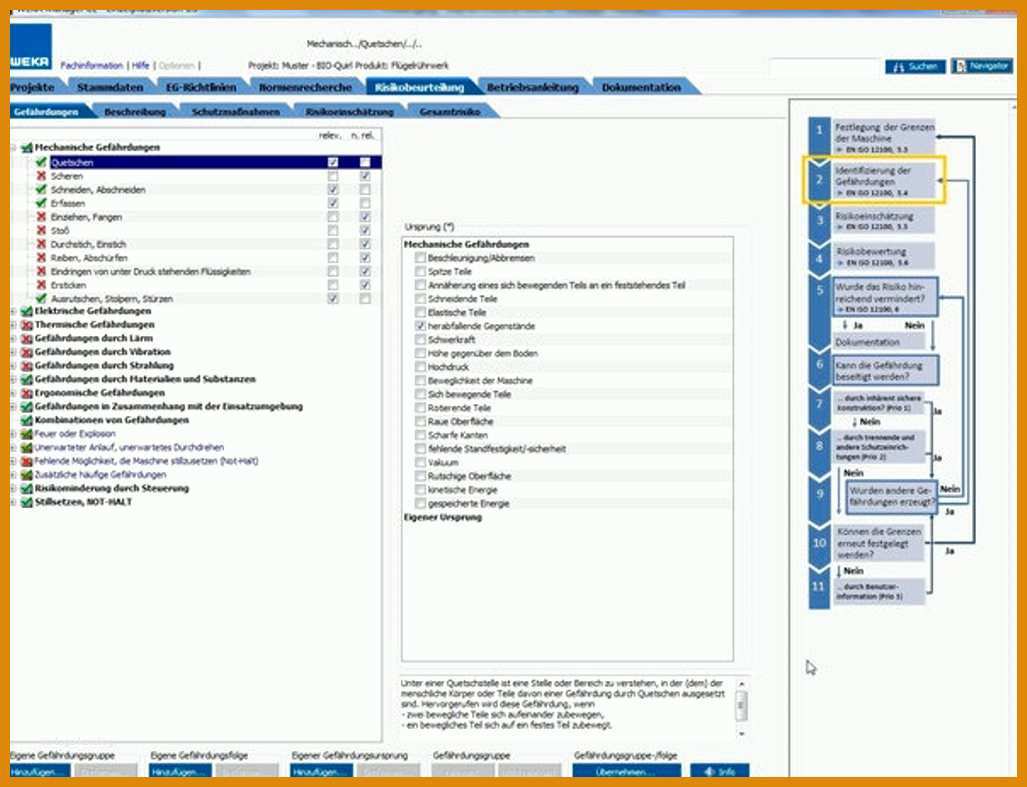This screenshot has height=787, width=1027.
Task: Click status icon beside Thermische Gefährdungen
Action: 27,325
